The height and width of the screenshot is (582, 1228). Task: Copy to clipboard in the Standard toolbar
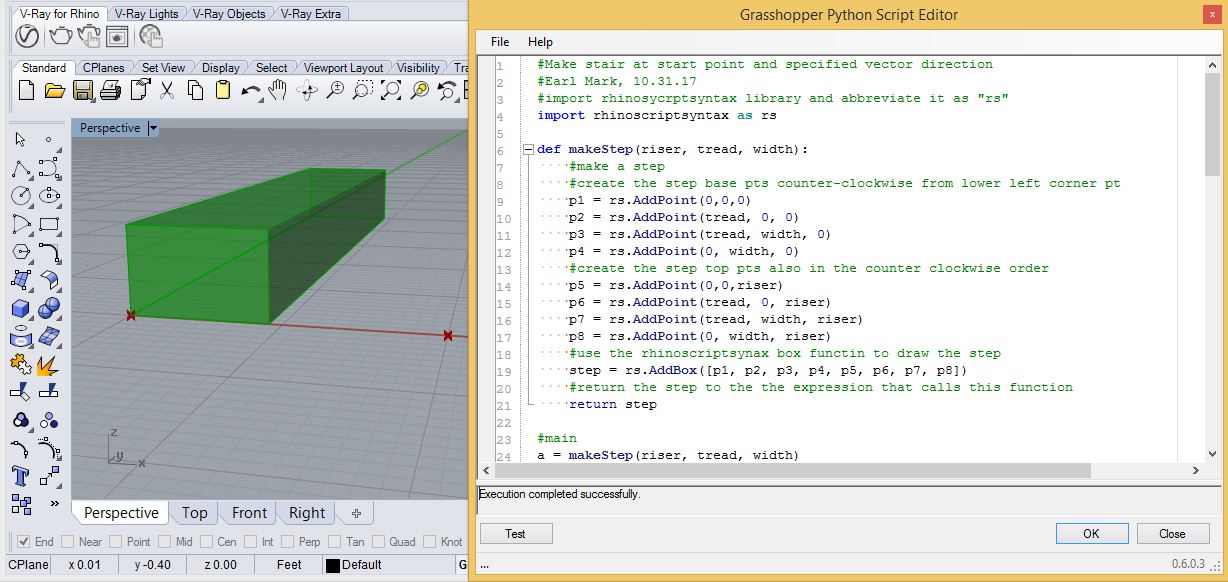195,91
